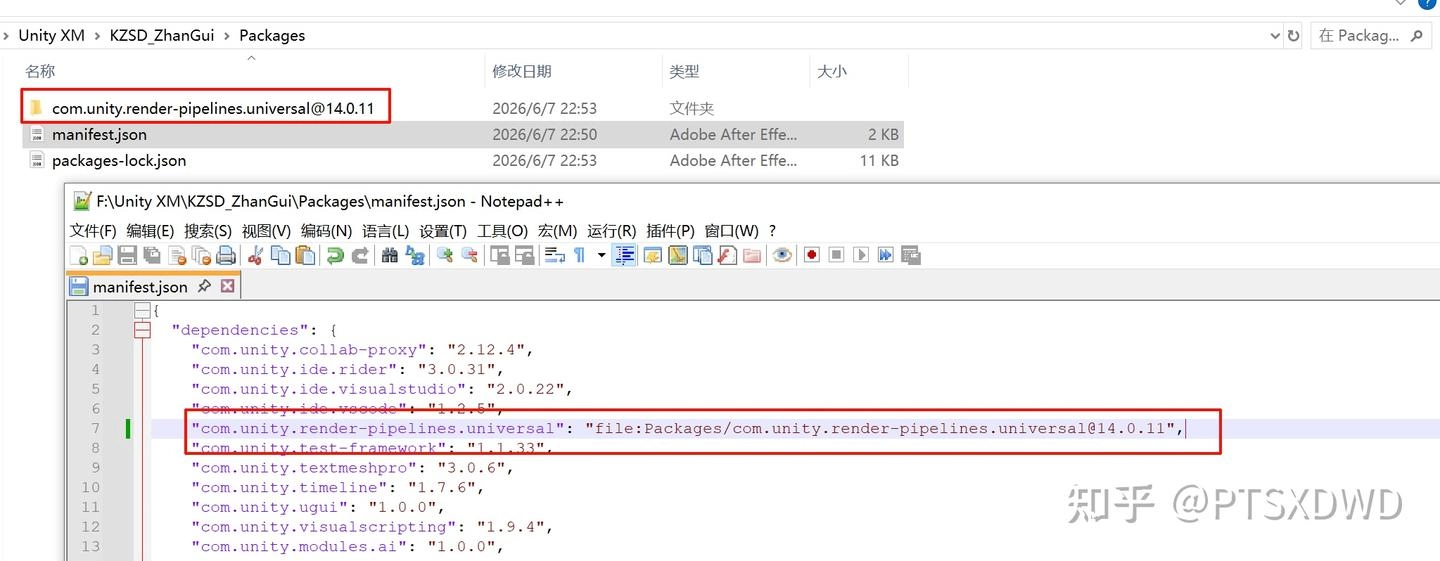Open Find with binoculars icon
This screenshot has width=1440, height=561.
pos(389,255)
